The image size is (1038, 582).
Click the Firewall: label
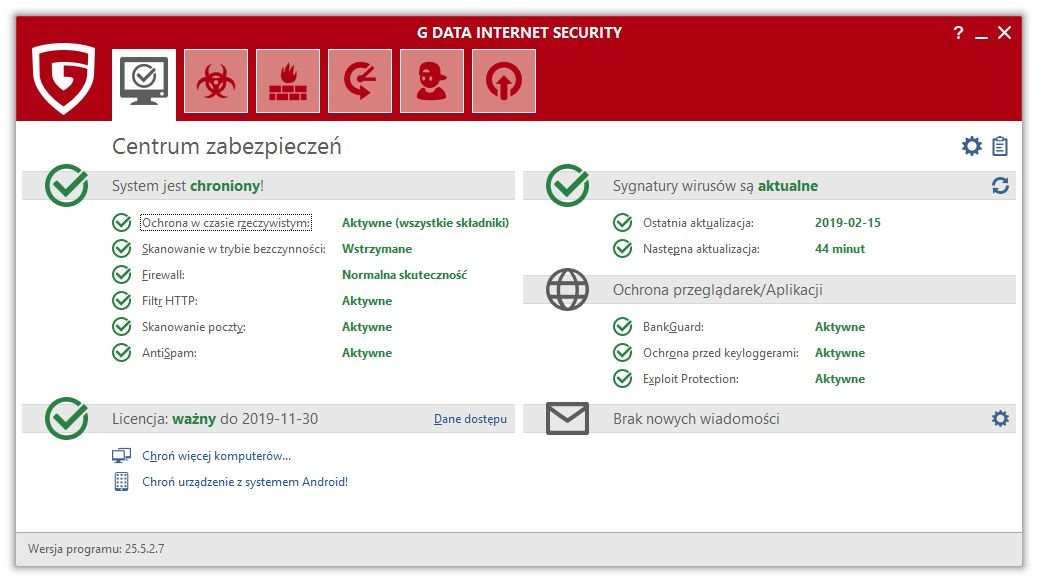164,275
